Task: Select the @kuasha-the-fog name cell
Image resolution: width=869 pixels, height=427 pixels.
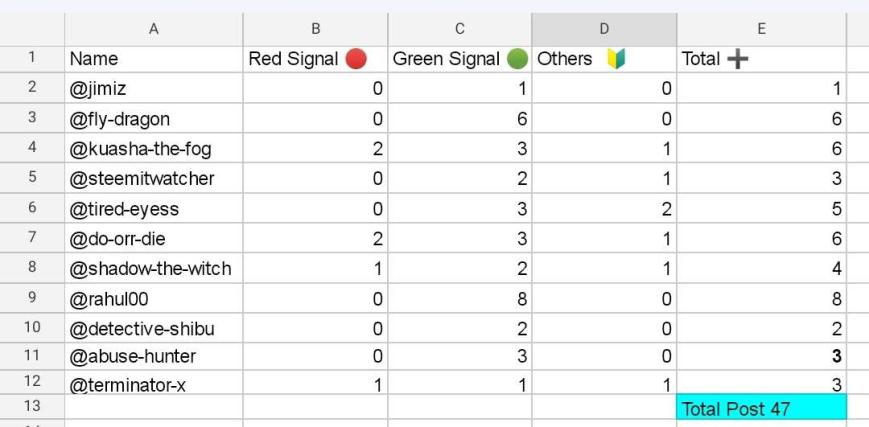Action: 154,148
